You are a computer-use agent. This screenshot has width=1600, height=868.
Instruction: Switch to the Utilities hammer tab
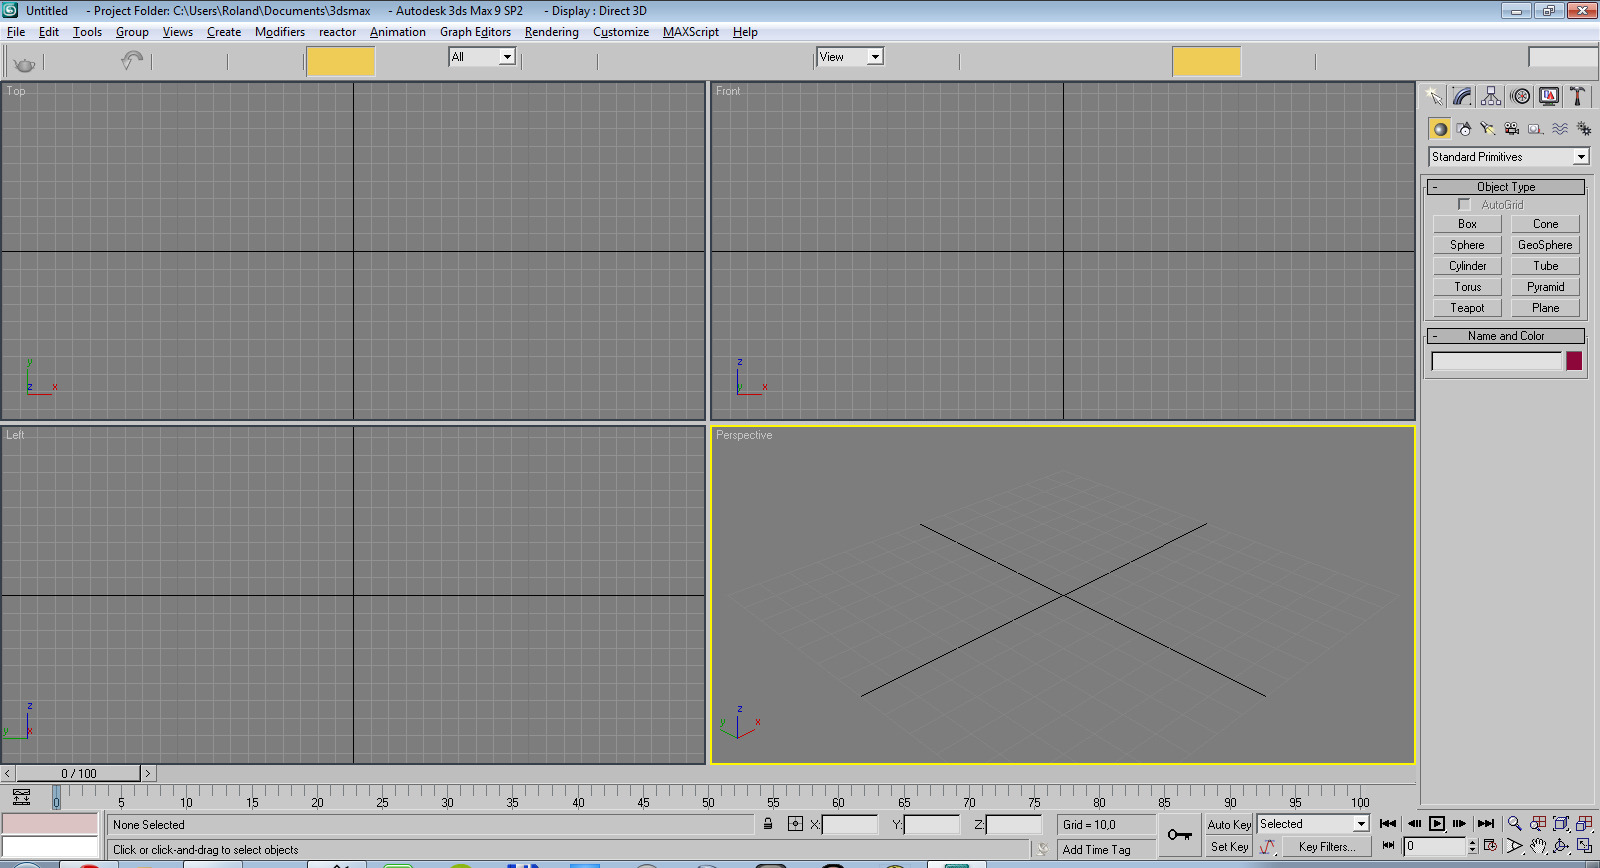pyautogui.click(x=1577, y=96)
